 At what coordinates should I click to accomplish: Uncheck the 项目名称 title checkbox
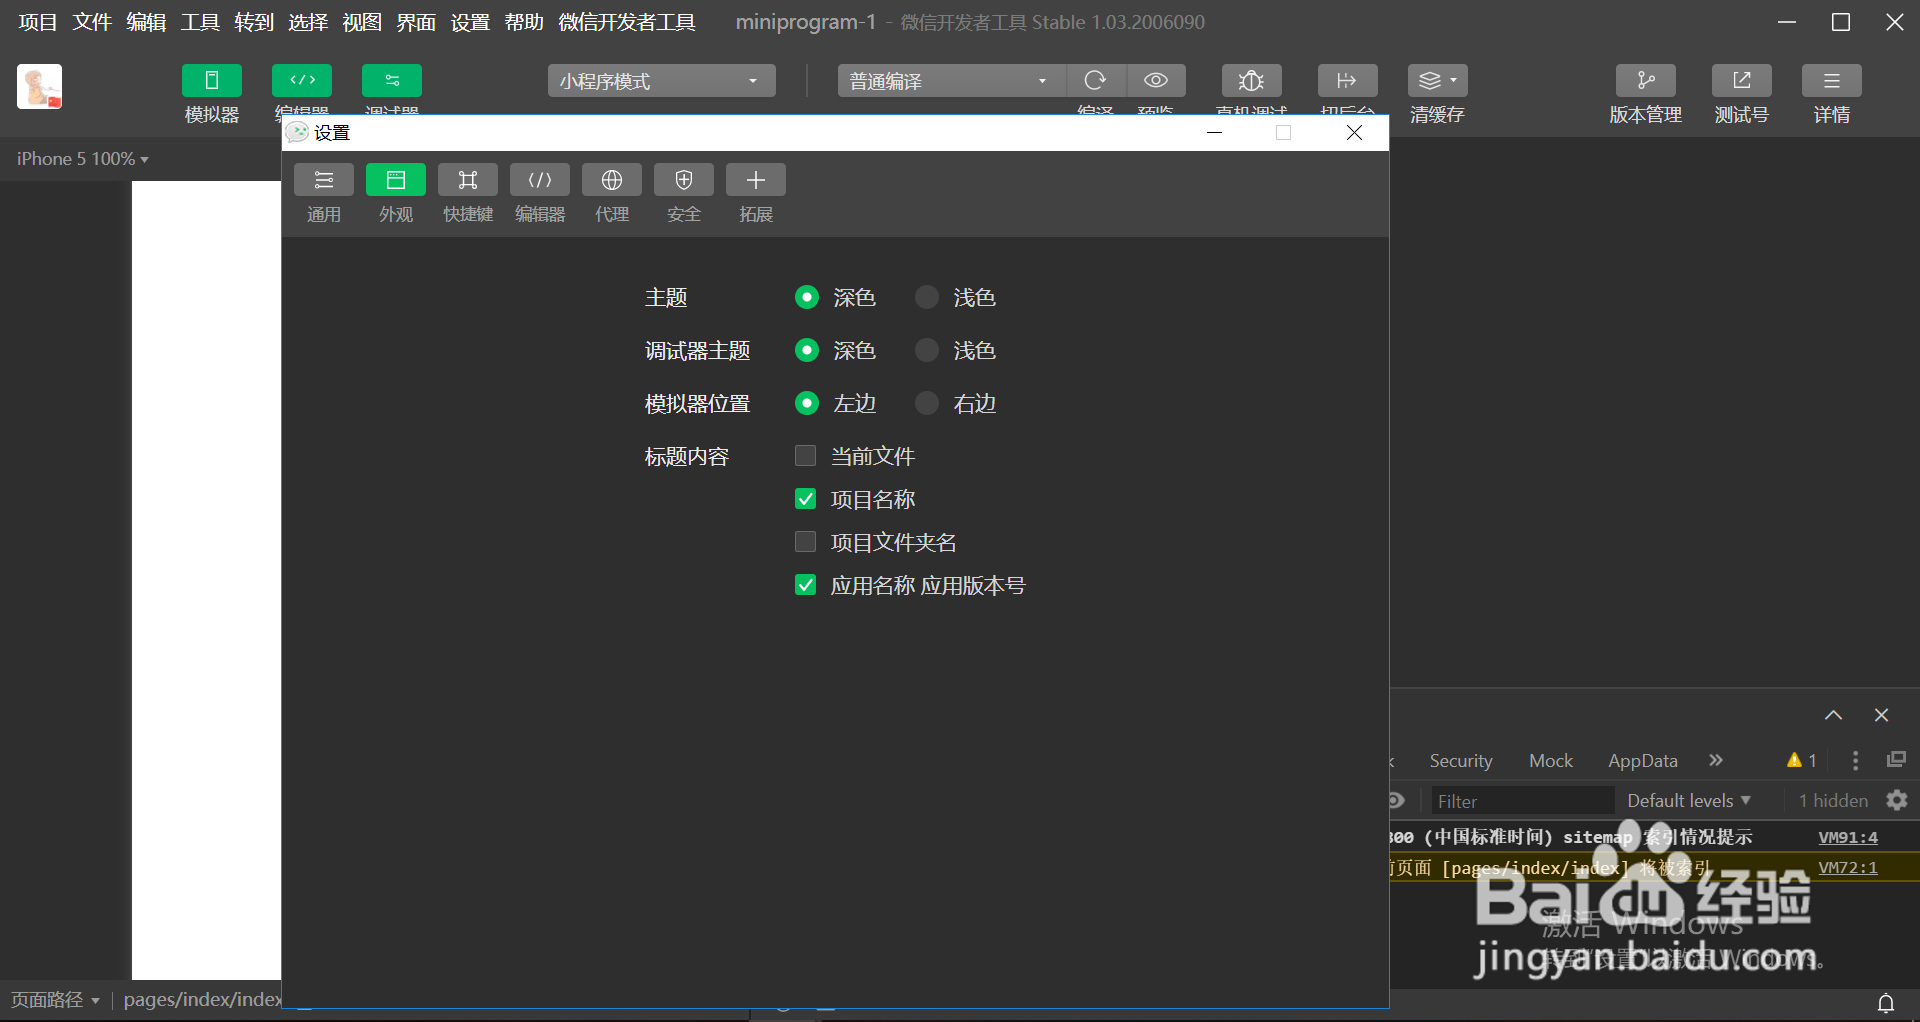805,499
